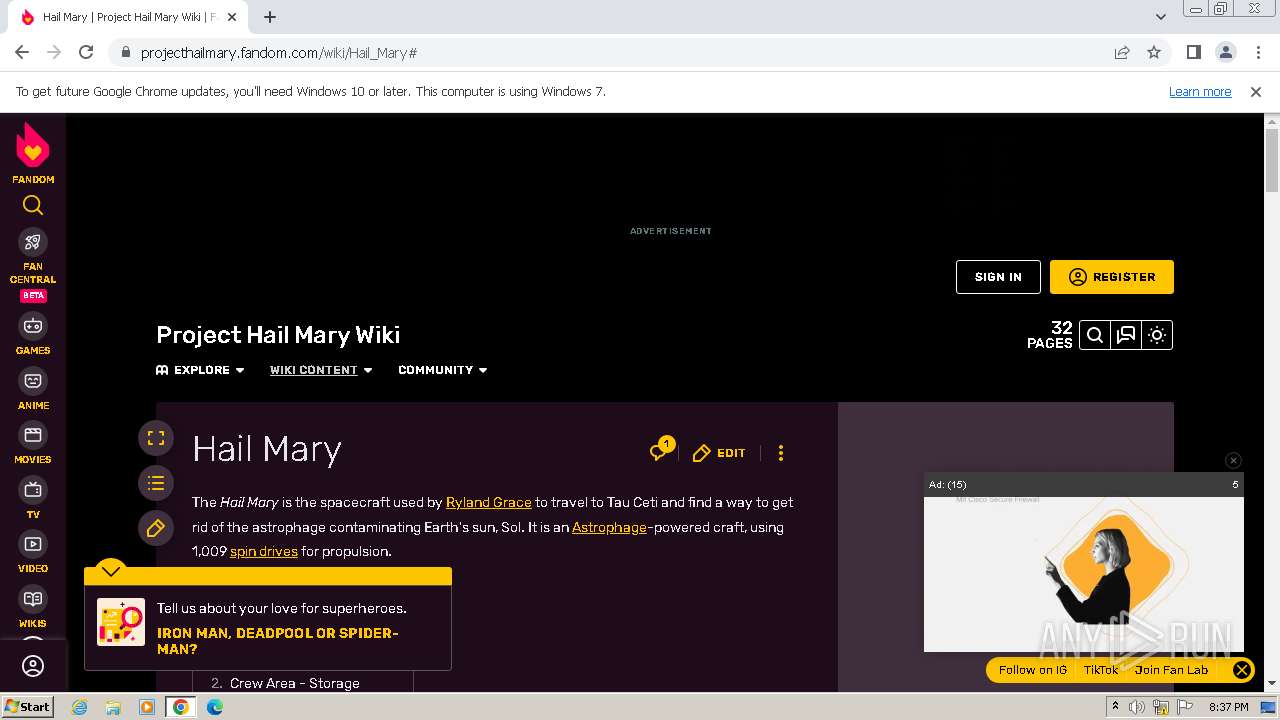Open Project Hail Mary Wiki title

278,335
